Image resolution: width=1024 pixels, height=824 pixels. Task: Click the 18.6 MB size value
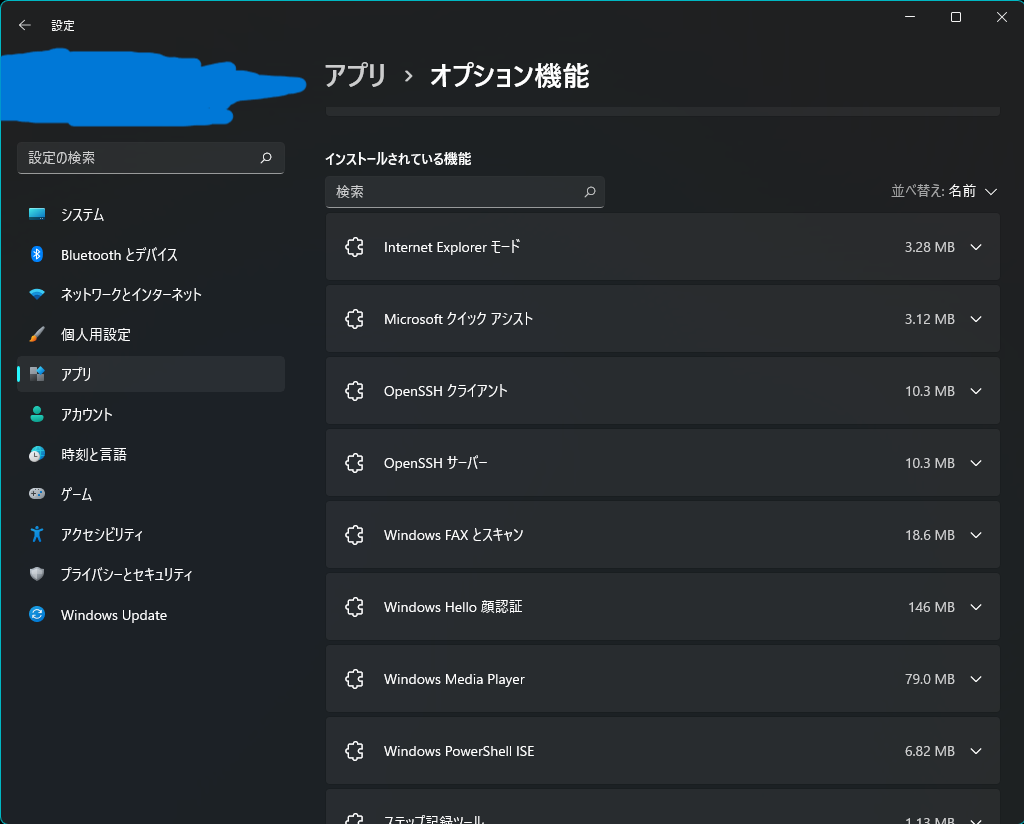[929, 535]
